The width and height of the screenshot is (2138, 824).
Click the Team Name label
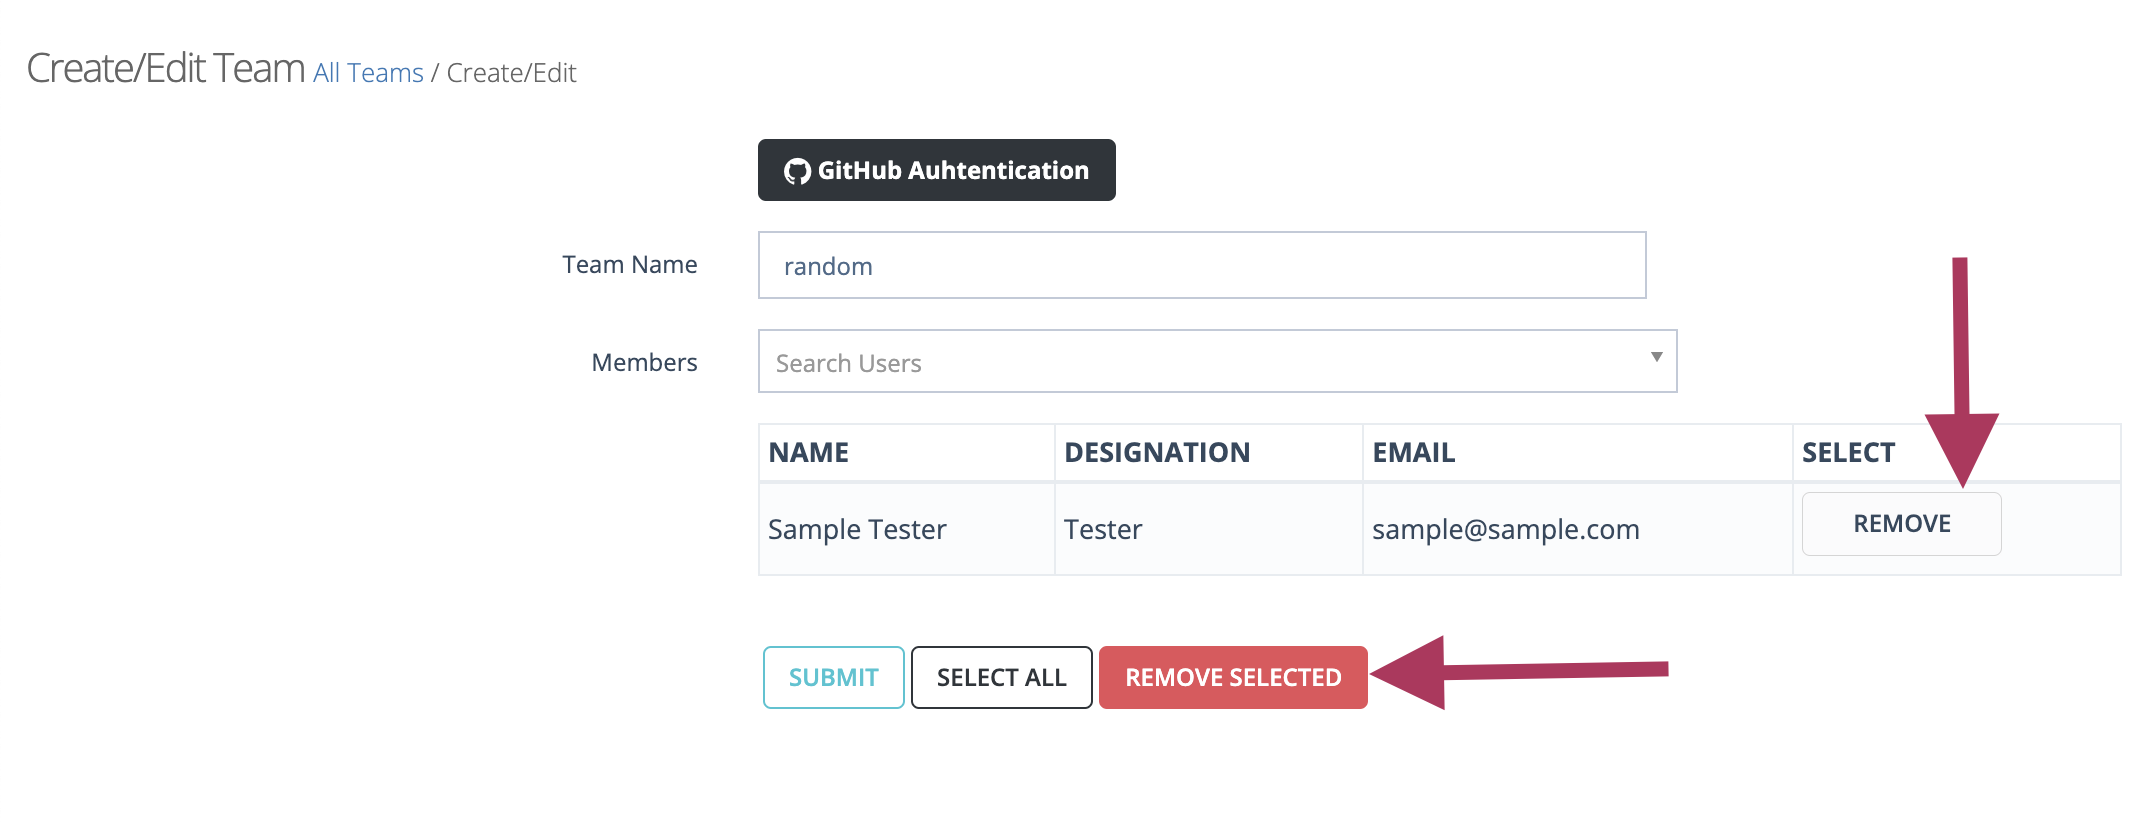click(629, 265)
